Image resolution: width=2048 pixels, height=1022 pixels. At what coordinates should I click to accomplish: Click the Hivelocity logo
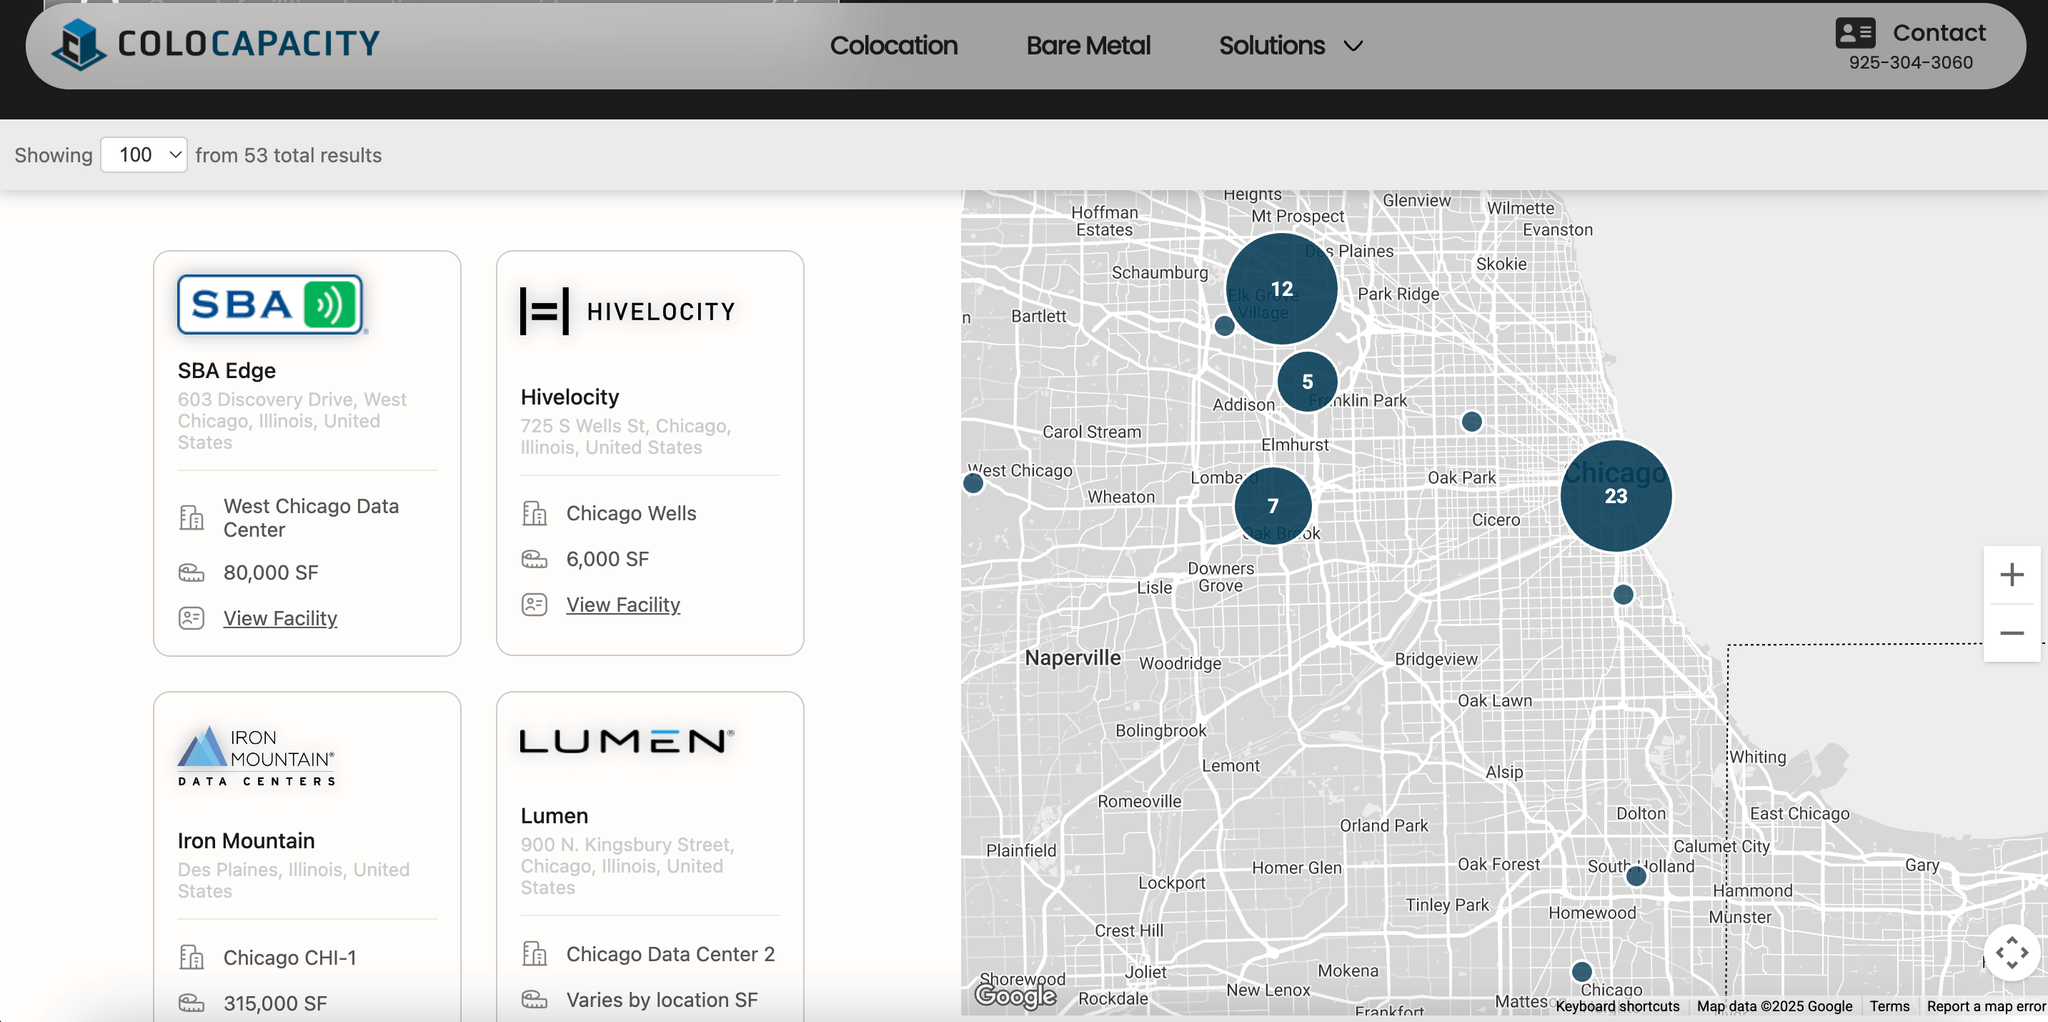pos(627,310)
